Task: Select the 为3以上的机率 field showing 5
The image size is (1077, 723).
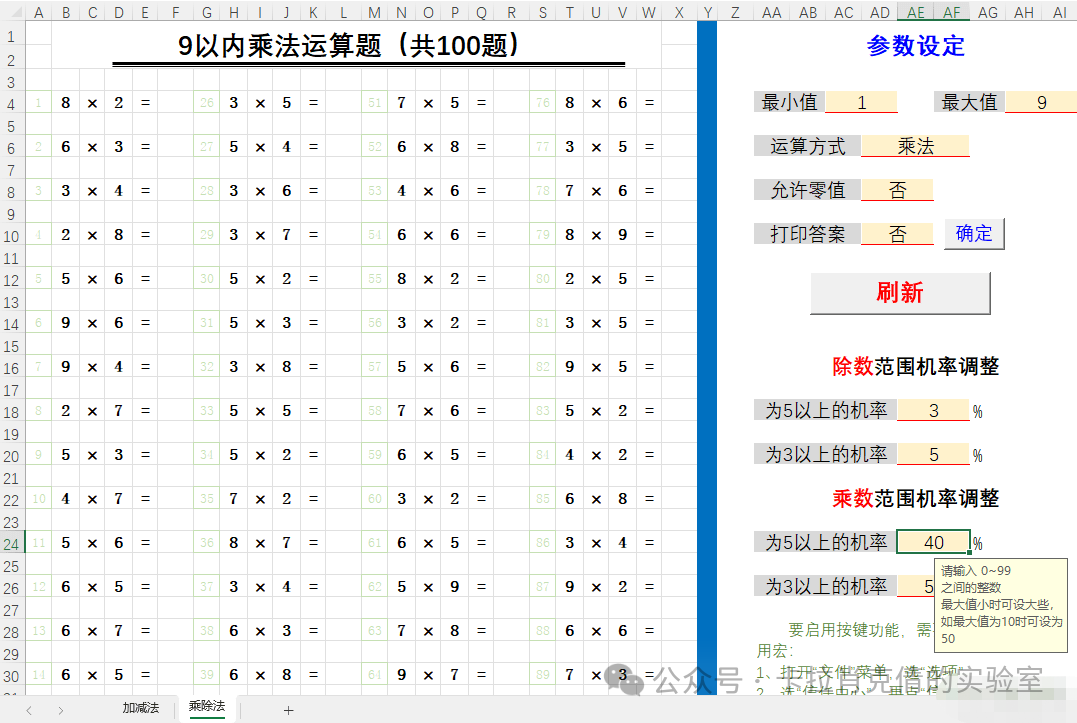Action: point(933,454)
